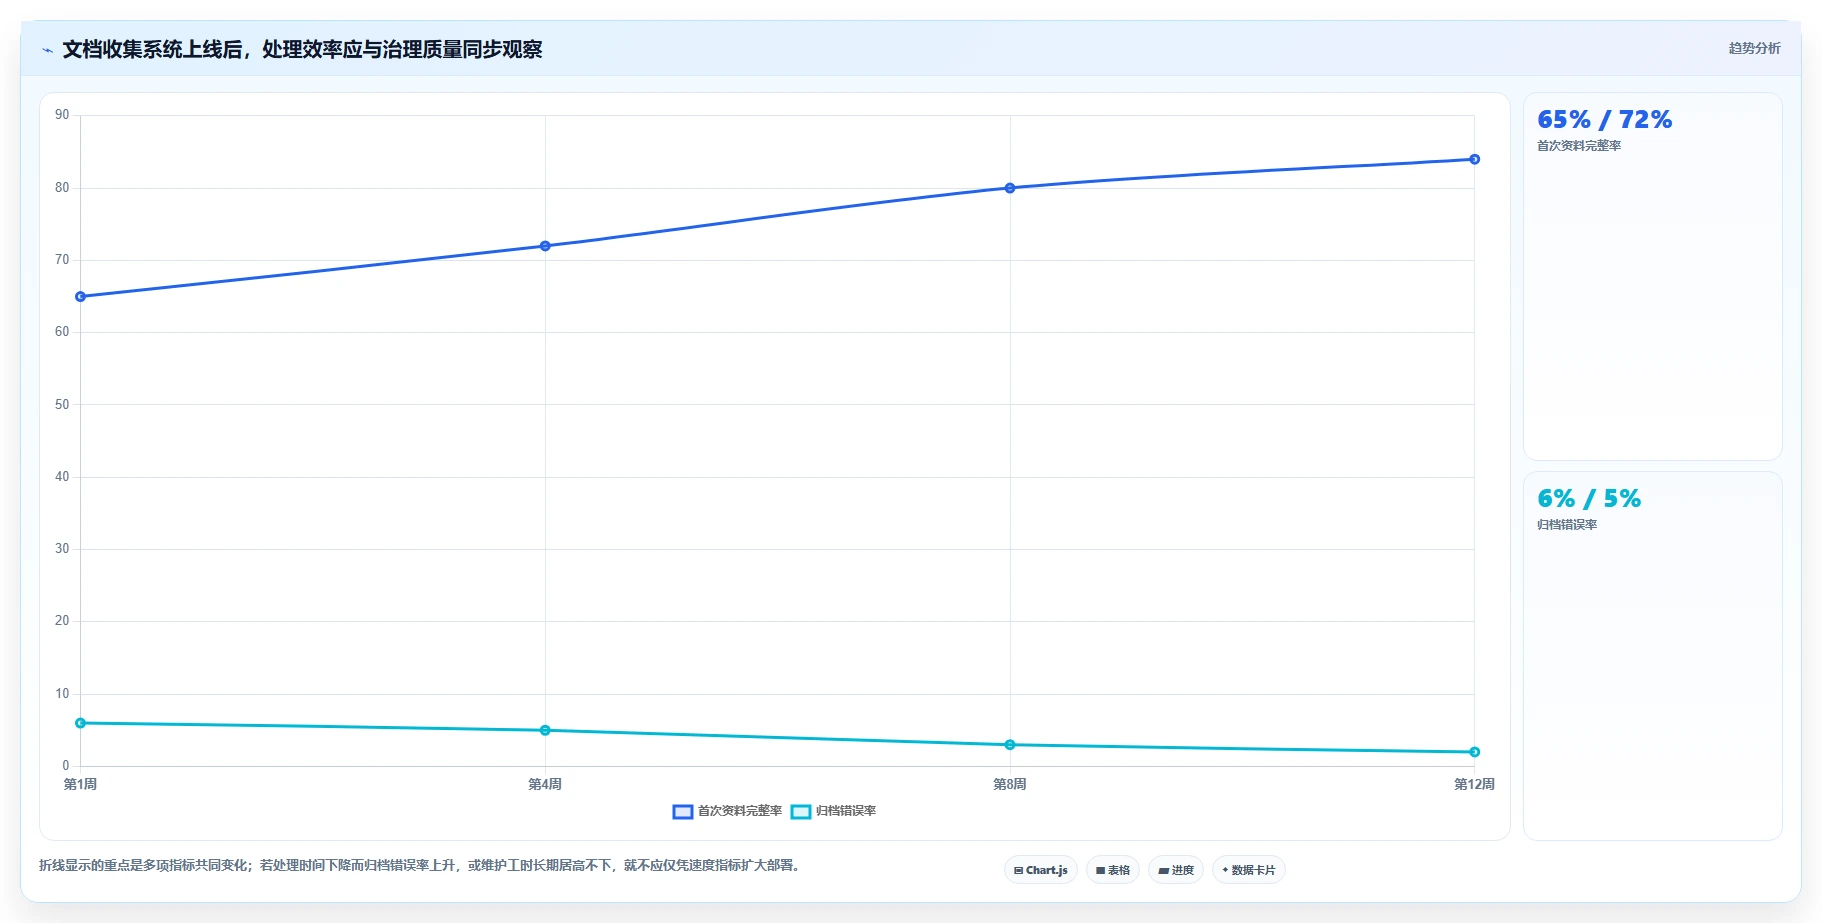
Task: Click the 第8周 error rate data point
Action: [1010, 745]
